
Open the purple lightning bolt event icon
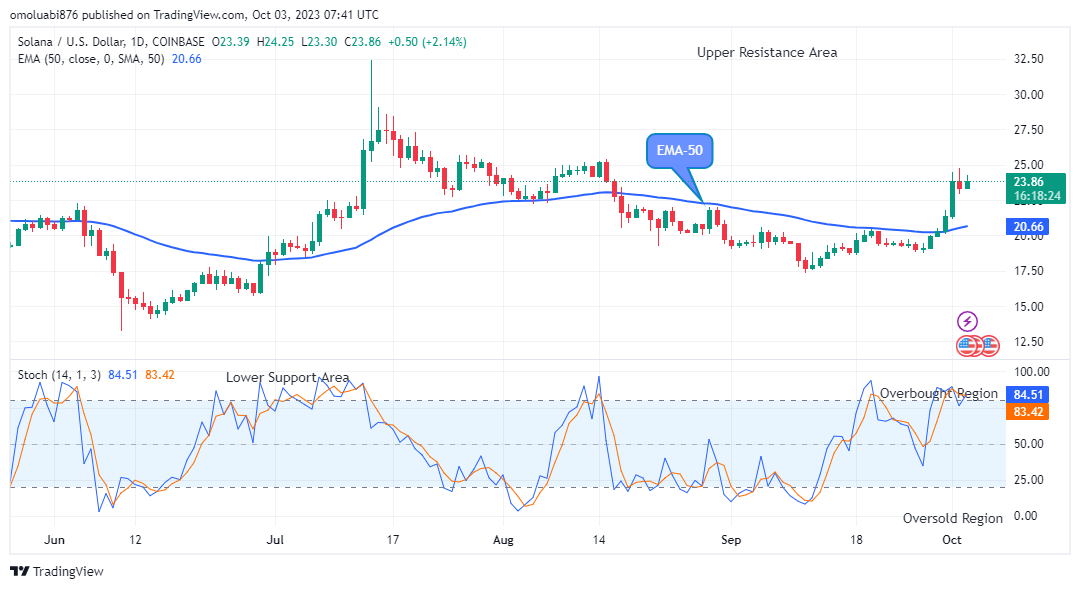pyautogui.click(x=967, y=321)
